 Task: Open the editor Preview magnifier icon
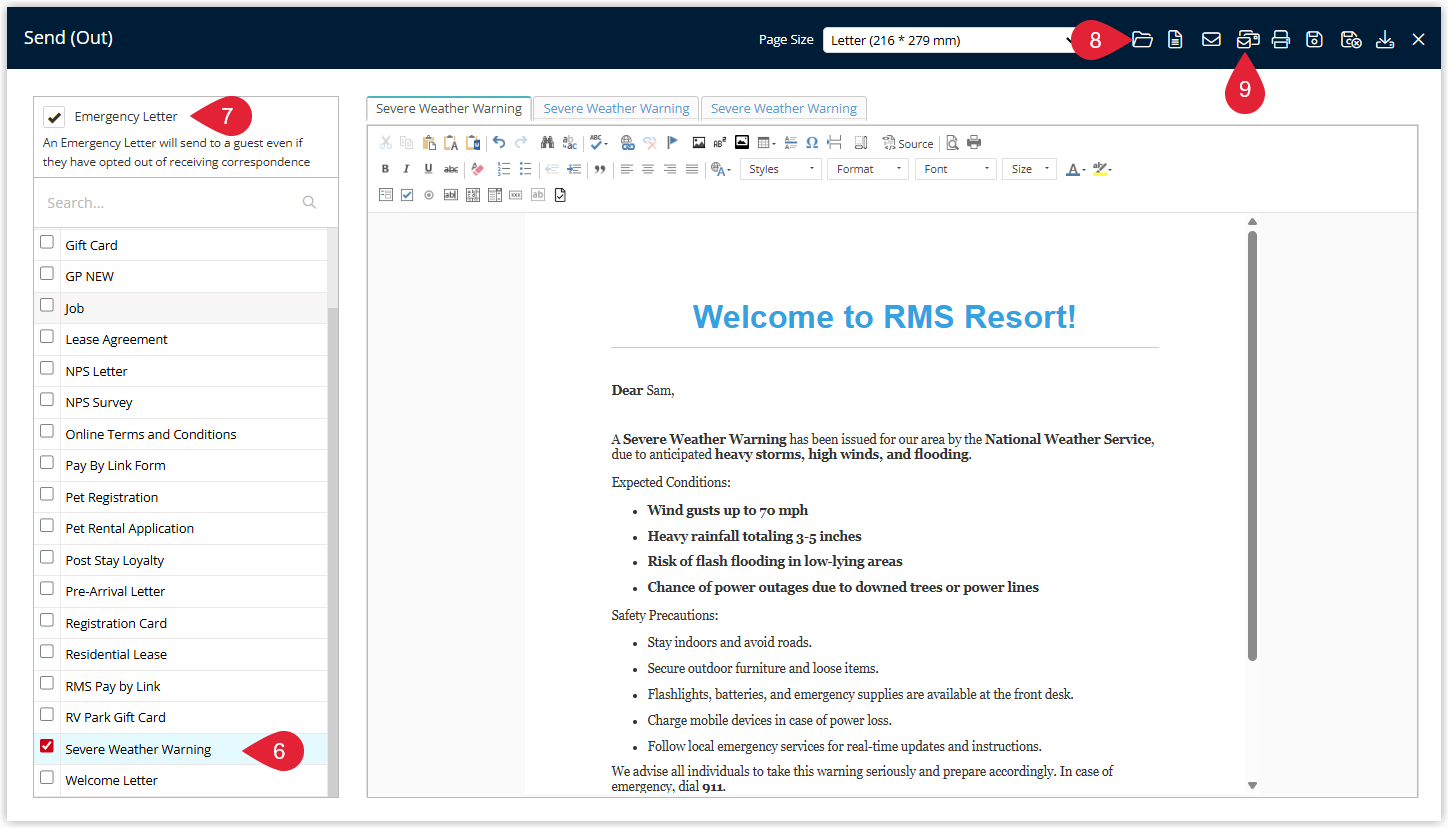click(952, 142)
